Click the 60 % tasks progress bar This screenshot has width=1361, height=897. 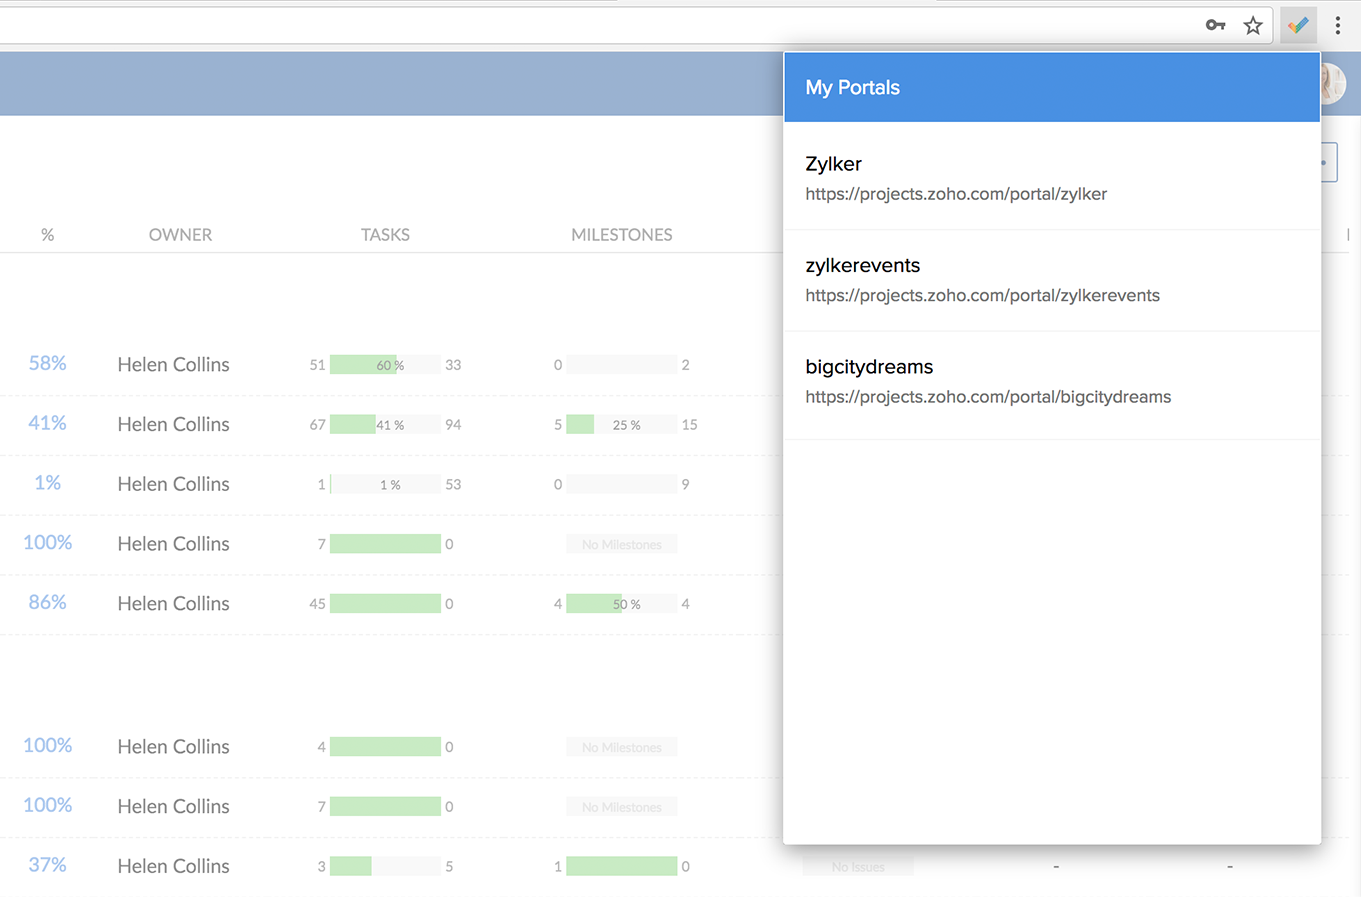click(385, 365)
